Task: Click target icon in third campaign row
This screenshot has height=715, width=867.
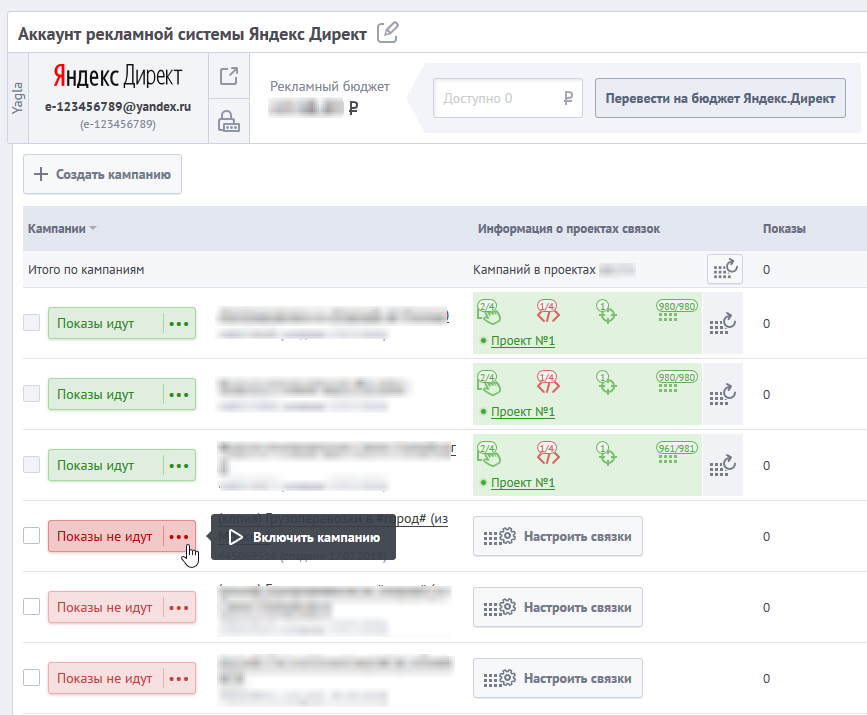Action: tap(607, 453)
